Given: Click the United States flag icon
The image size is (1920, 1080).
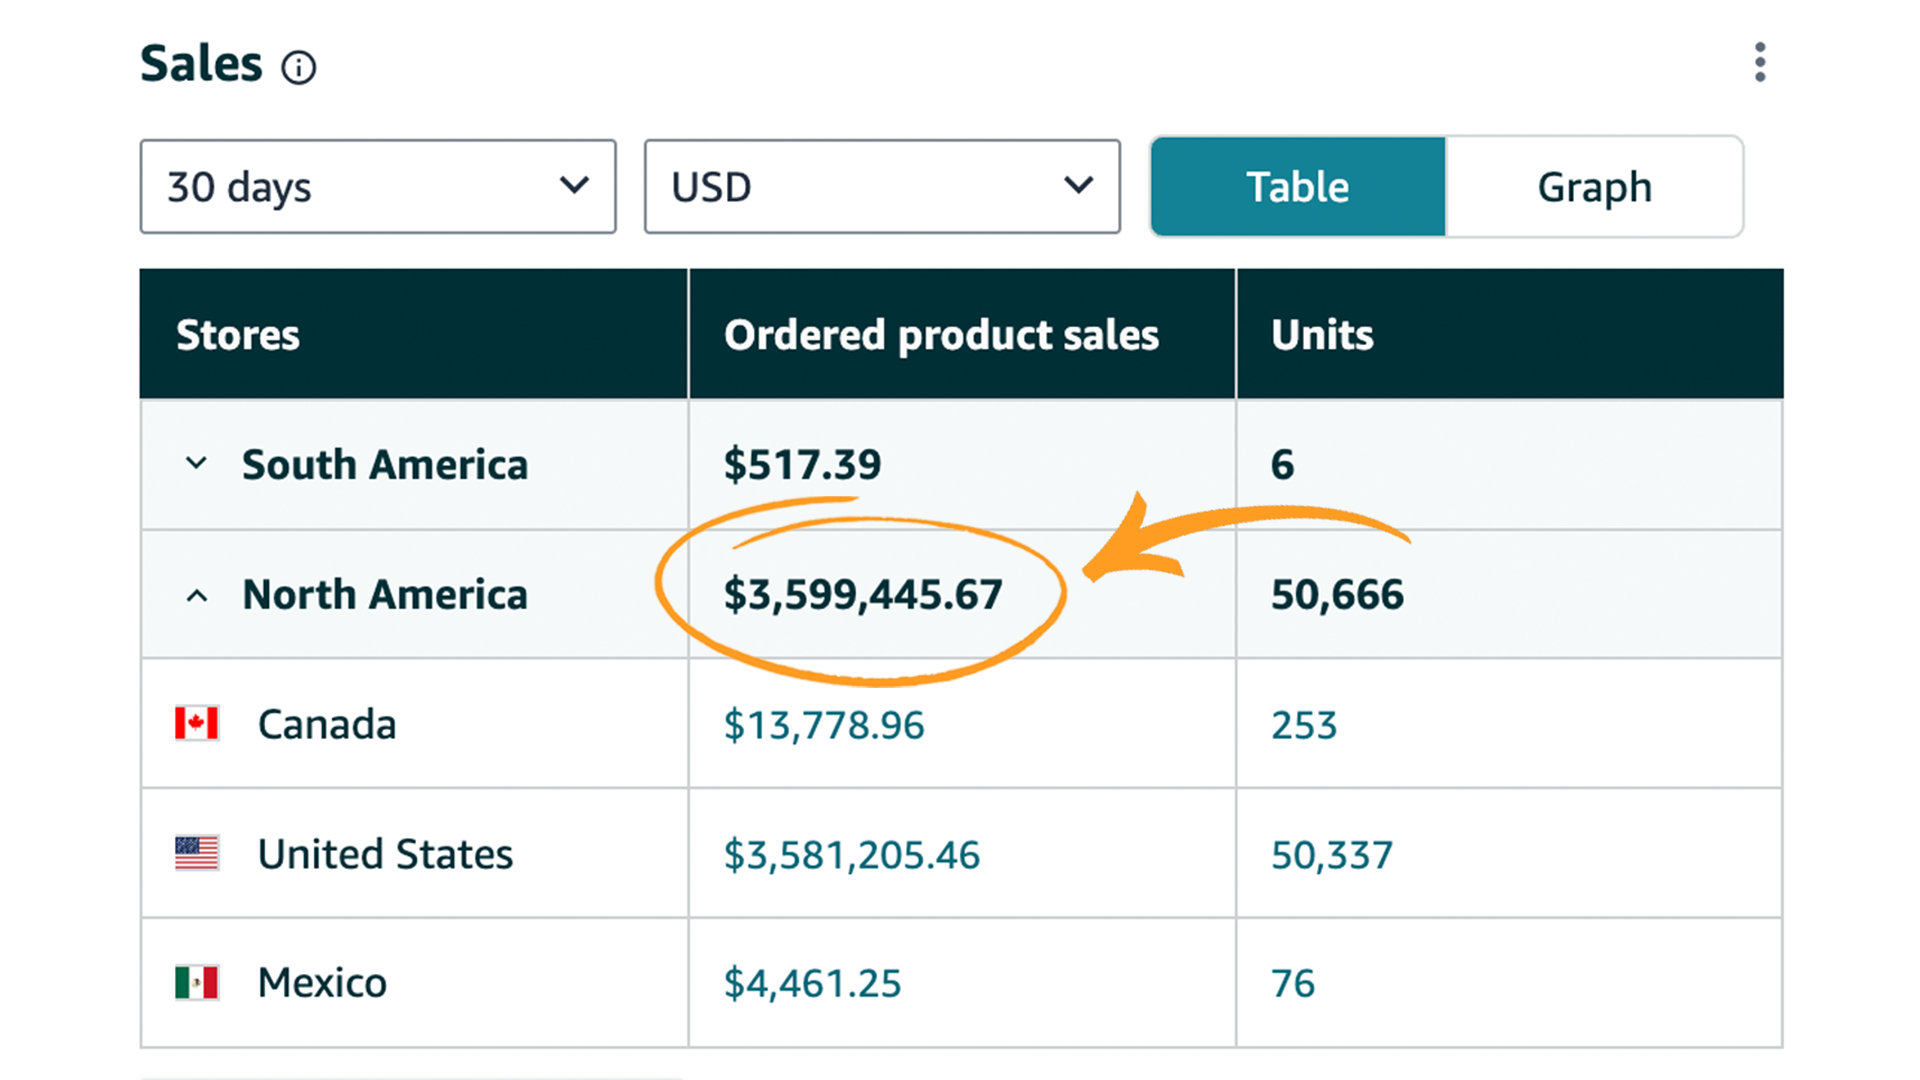Looking at the screenshot, I should [x=197, y=853].
